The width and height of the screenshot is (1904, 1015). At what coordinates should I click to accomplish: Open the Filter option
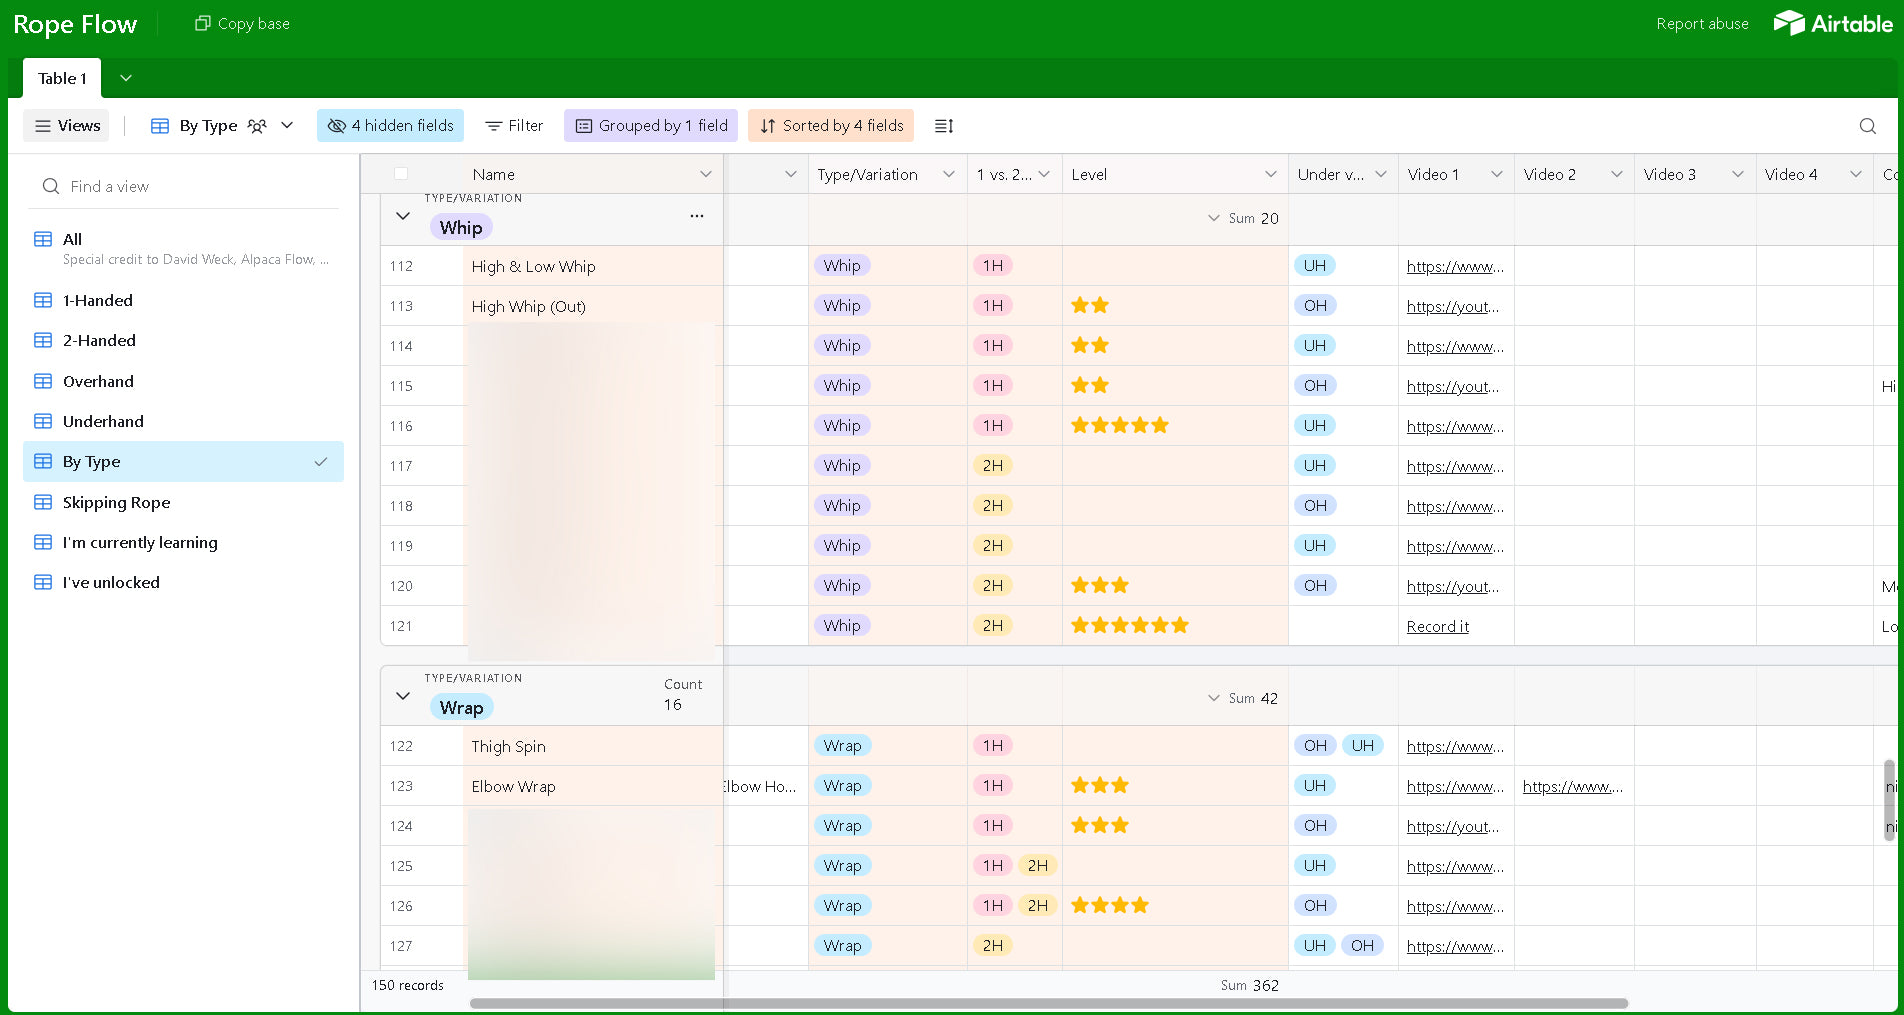(514, 125)
